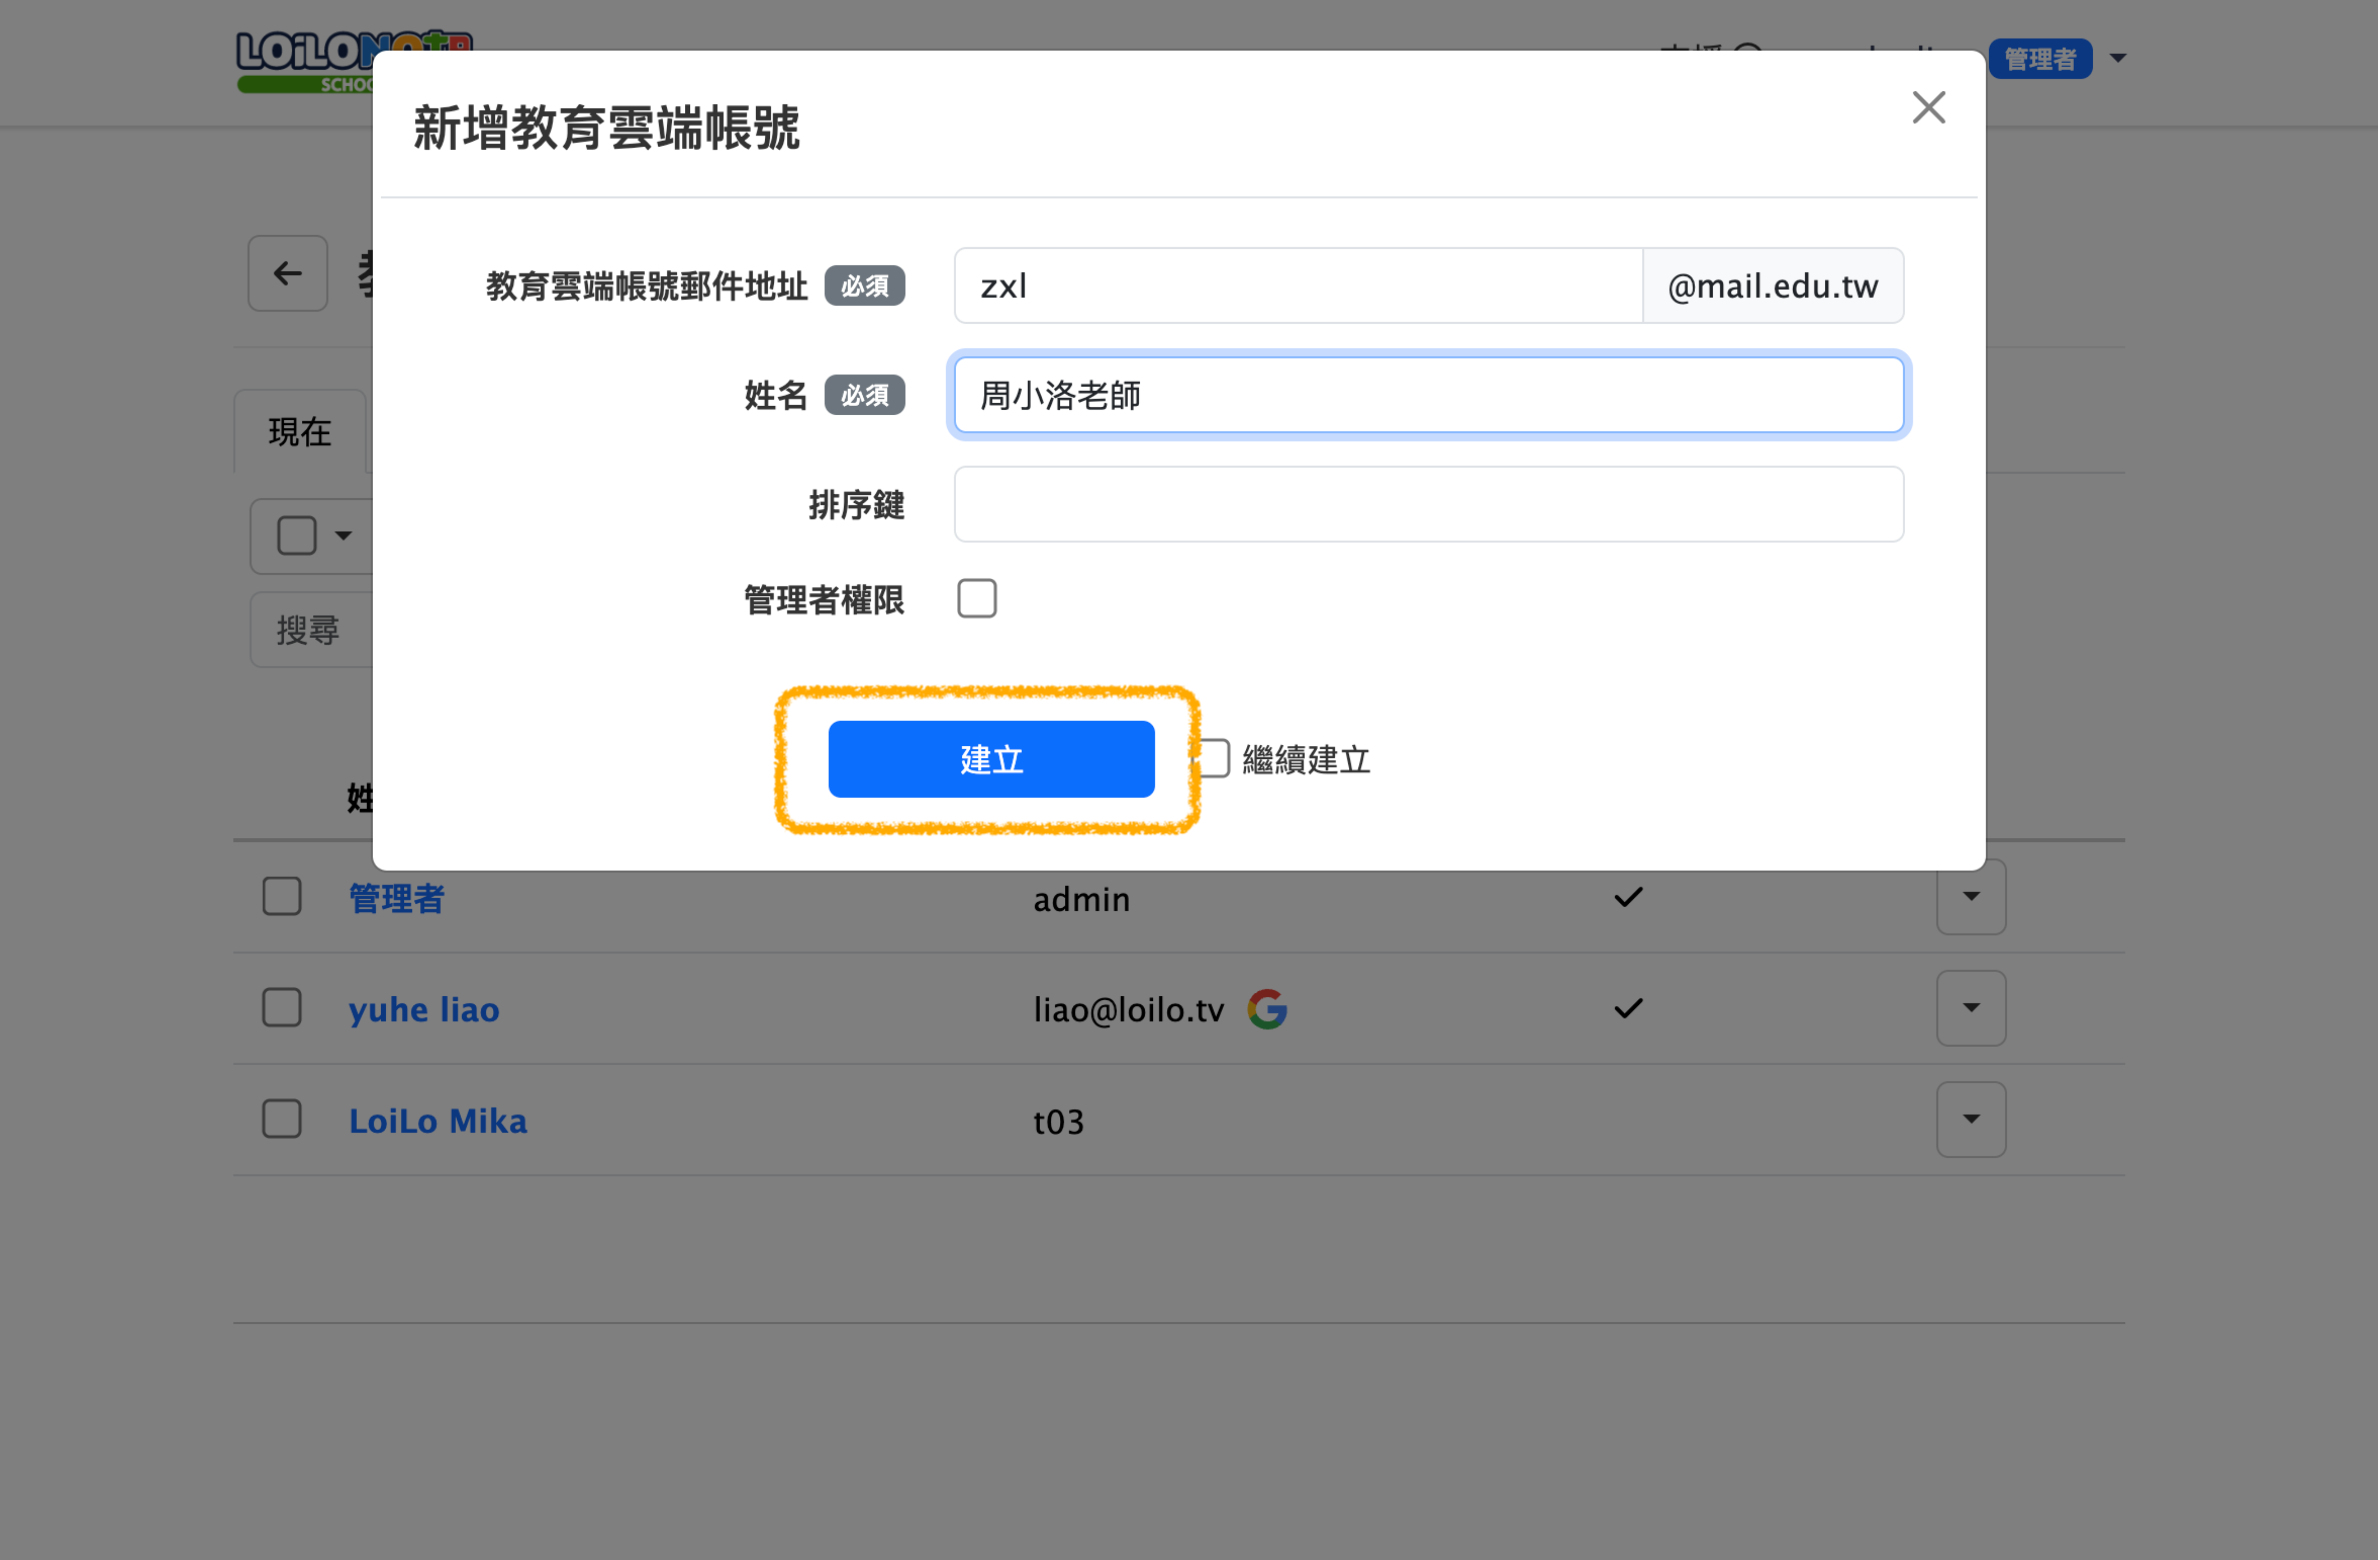
Task: Tick the 繼續建立 checkbox
Action: [1214, 759]
